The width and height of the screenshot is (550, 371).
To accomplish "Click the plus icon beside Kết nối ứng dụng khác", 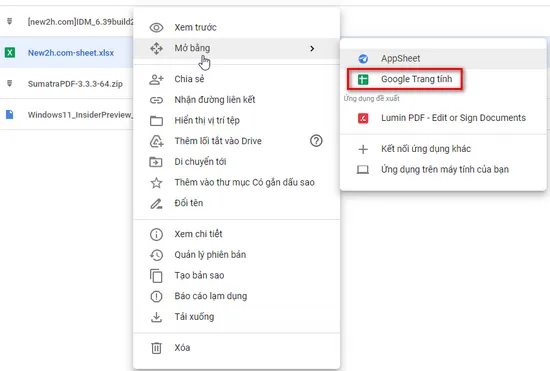I will click(363, 149).
